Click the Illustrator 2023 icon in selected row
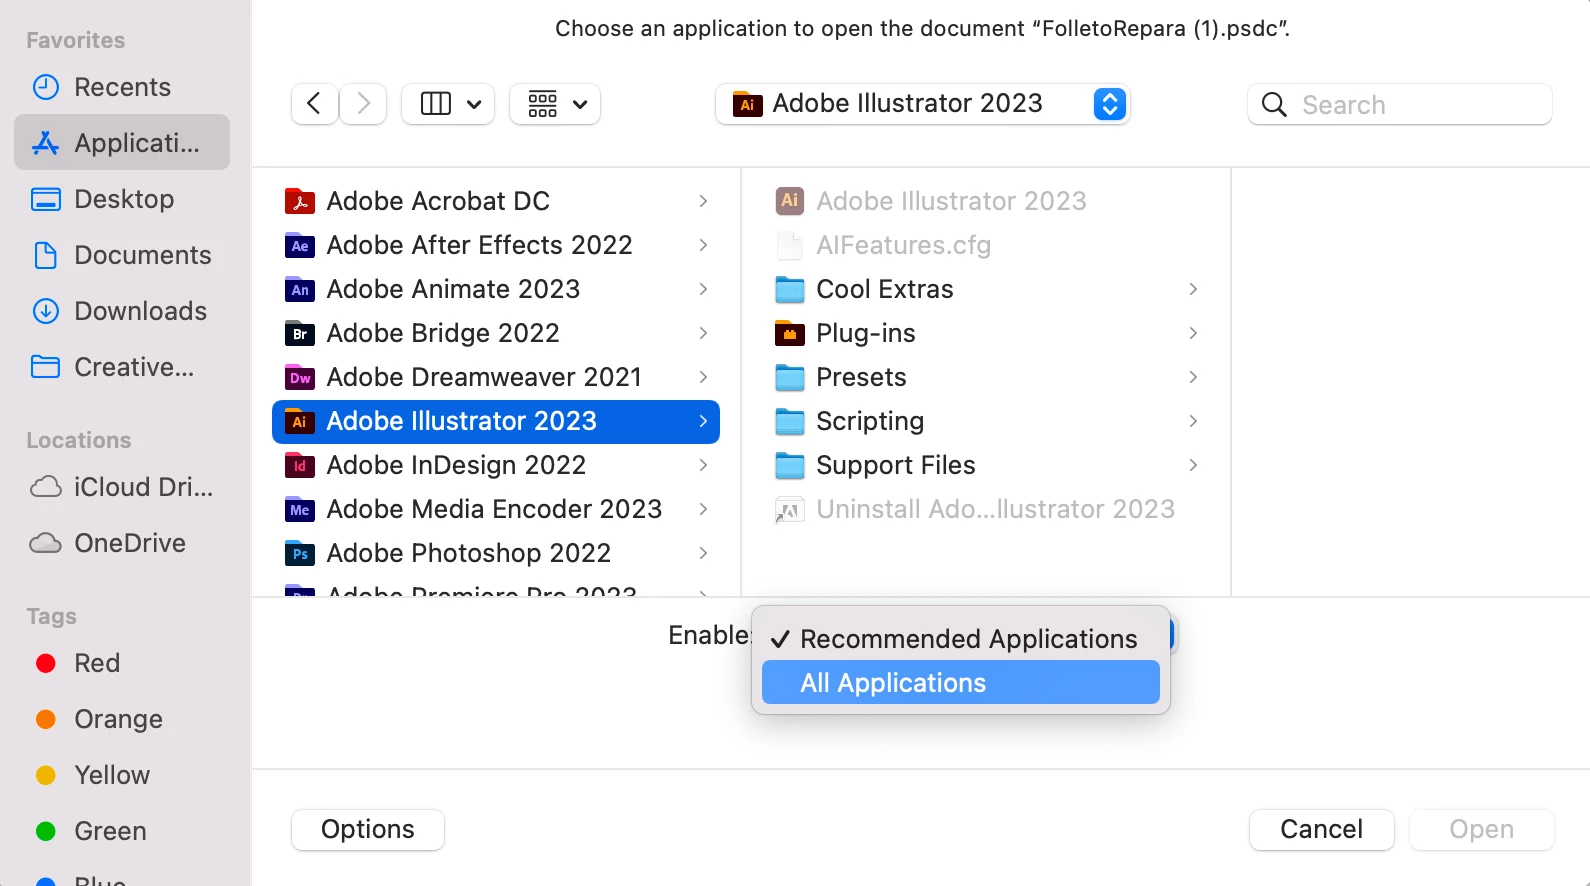 pos(300,421)
